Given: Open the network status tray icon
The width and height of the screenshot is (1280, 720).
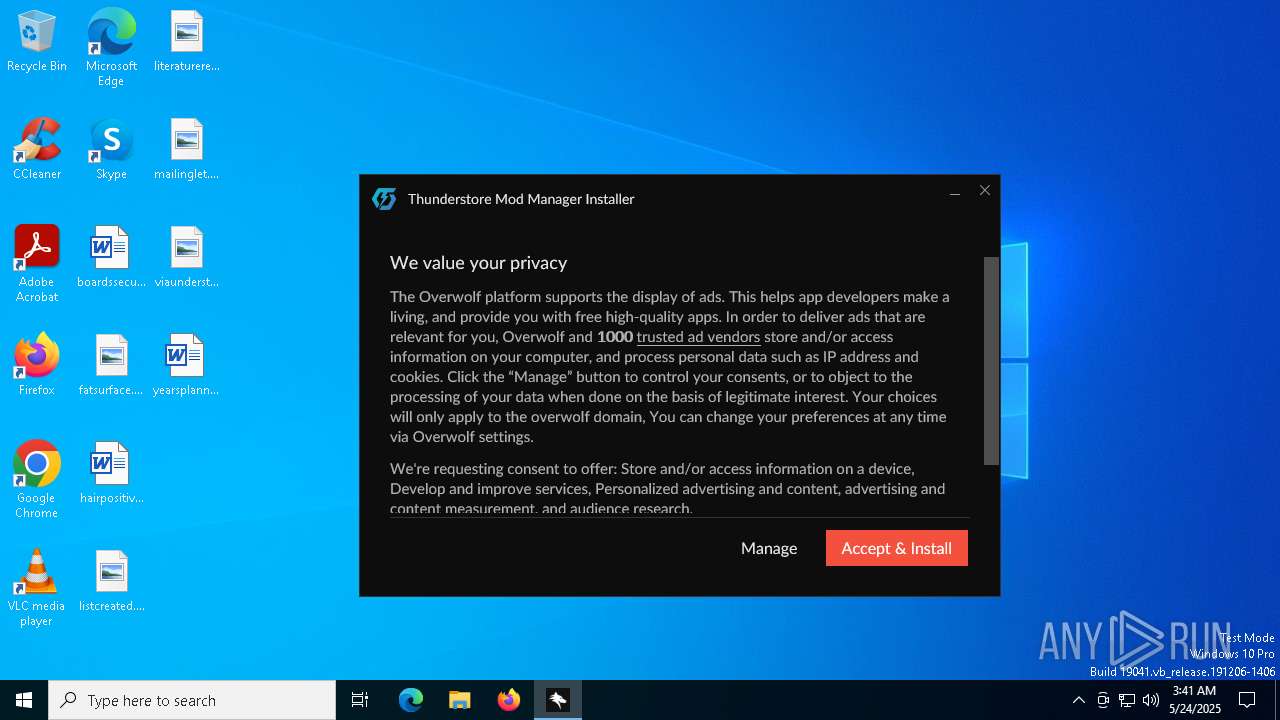Looking at the screenshot, I should click(x=1127, y=700).
